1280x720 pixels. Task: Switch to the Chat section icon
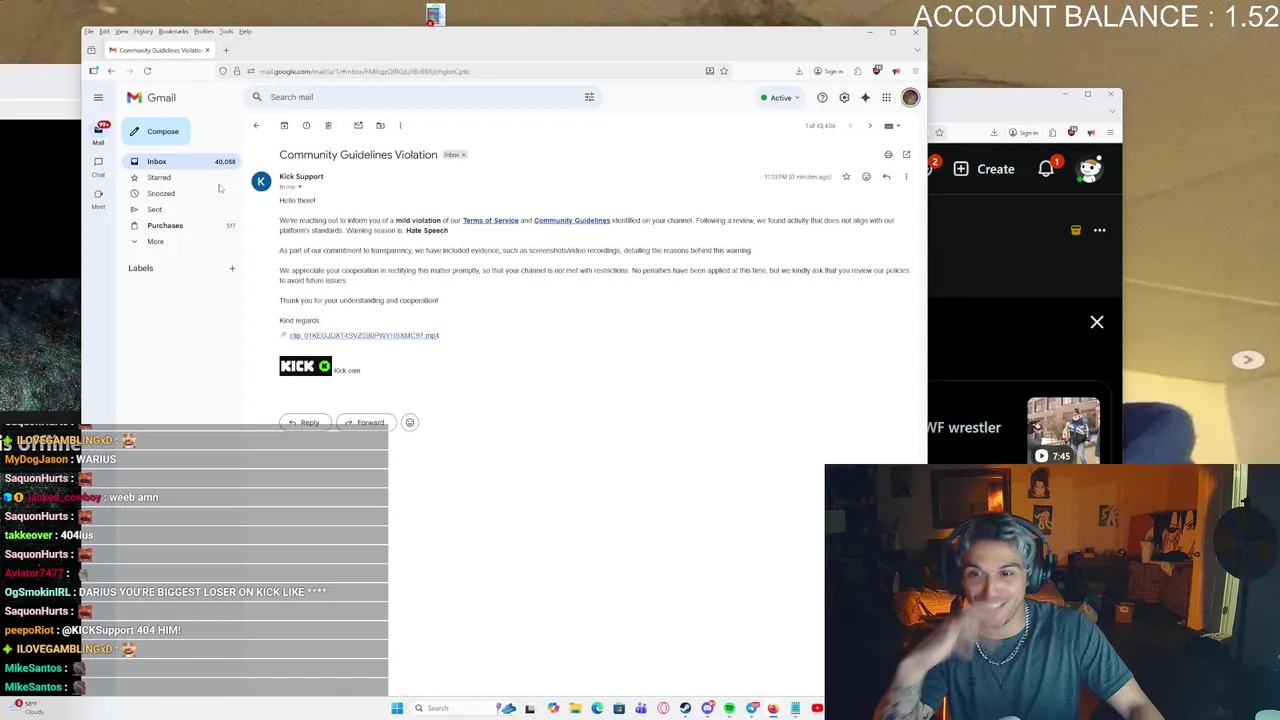coord(98,165)
